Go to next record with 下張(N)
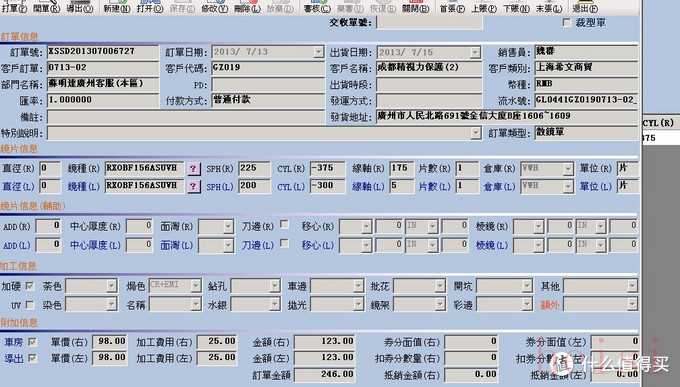This screenshot has width=680, height=387. [x=516, y=7]
